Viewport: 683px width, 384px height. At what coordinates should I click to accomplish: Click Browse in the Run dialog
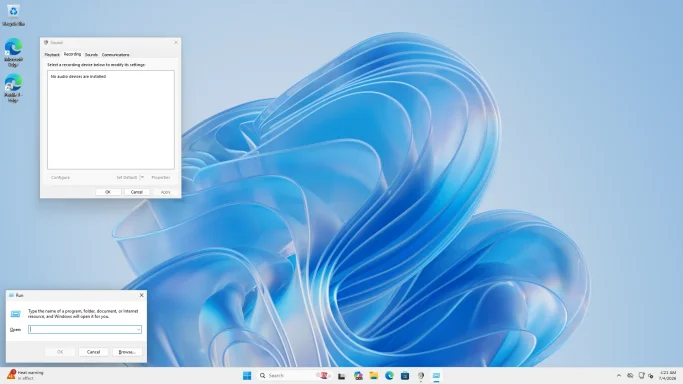[x=127, y=352]
